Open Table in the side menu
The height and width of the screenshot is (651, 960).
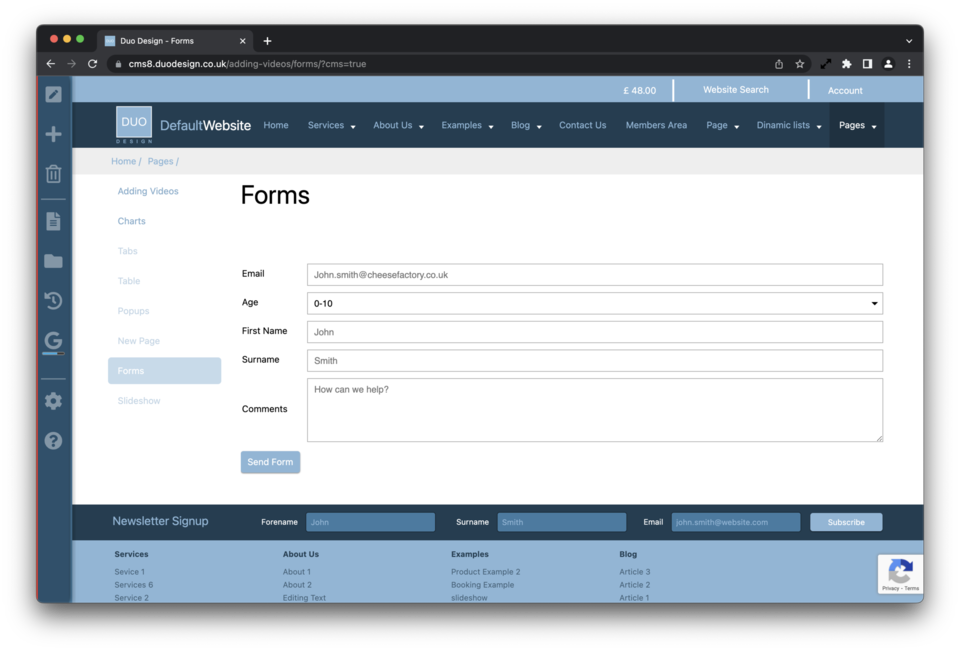pos(129,281)
